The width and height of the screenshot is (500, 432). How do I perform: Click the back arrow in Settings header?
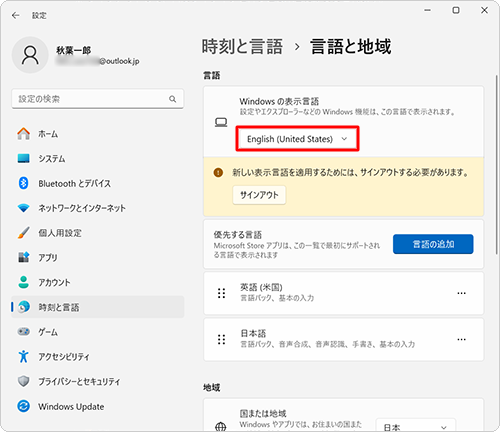tap(15, 15)
